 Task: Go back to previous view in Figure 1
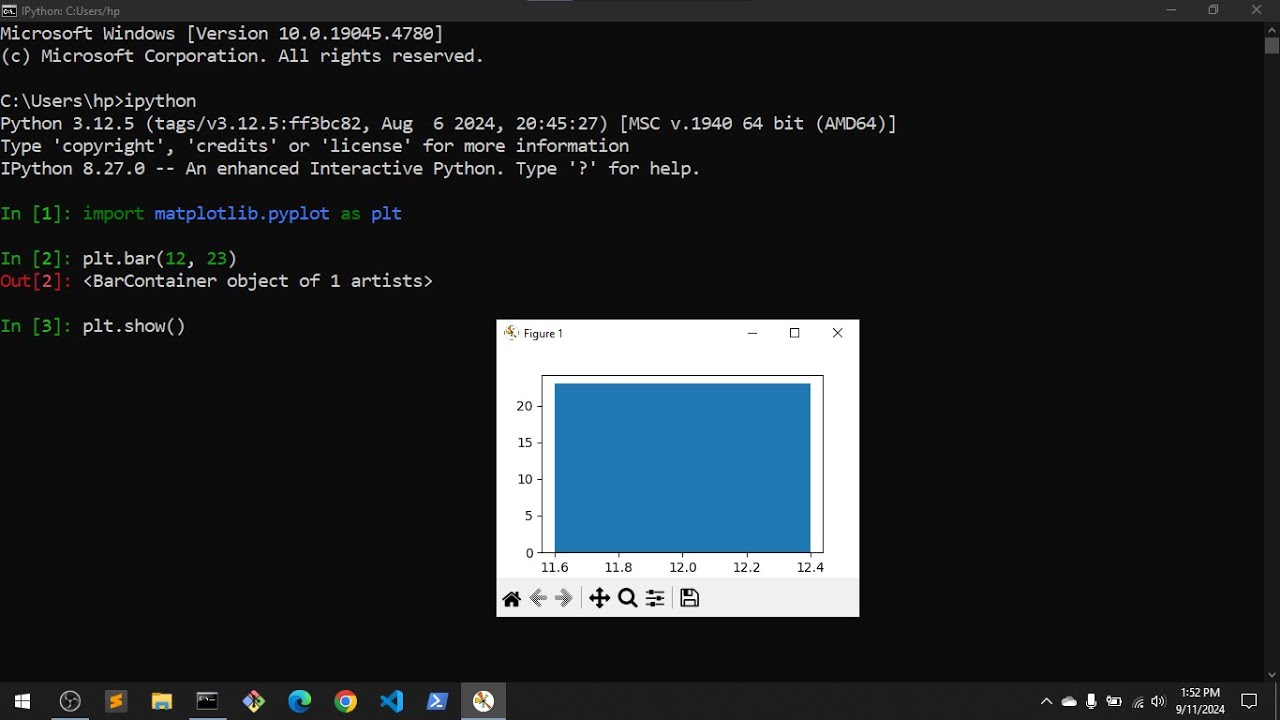538,598
